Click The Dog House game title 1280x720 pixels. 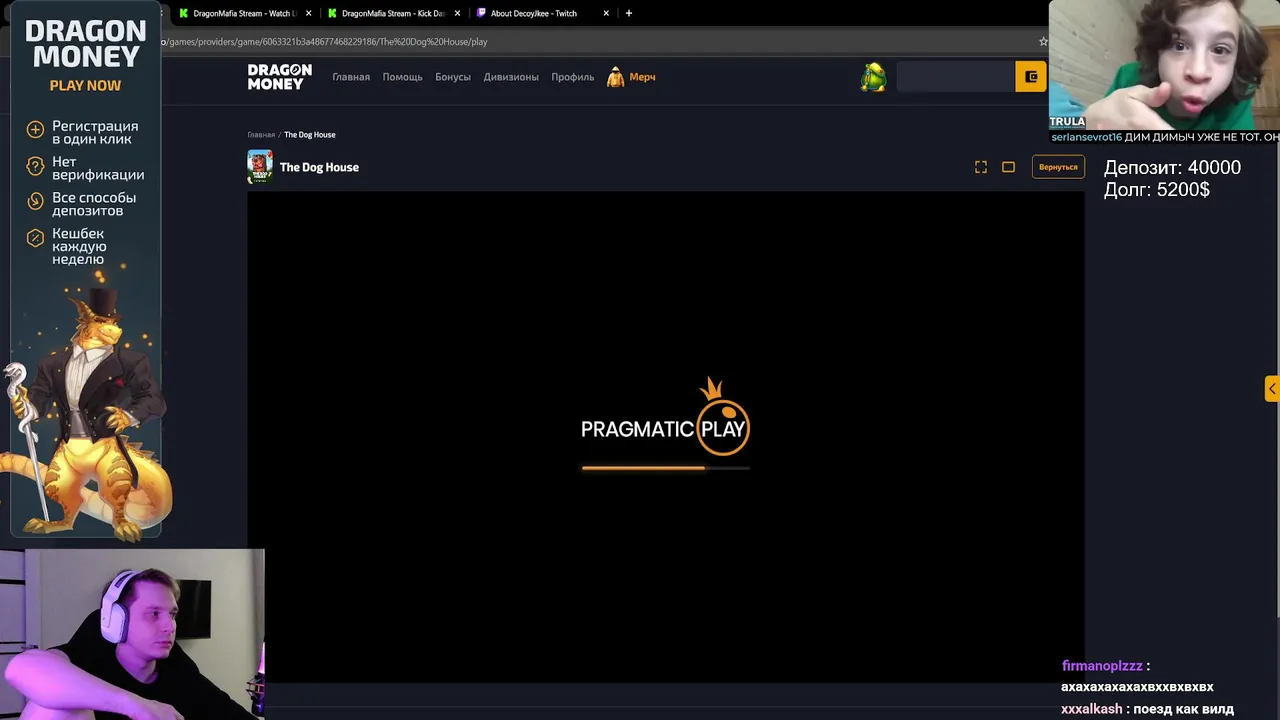(319, 167)
